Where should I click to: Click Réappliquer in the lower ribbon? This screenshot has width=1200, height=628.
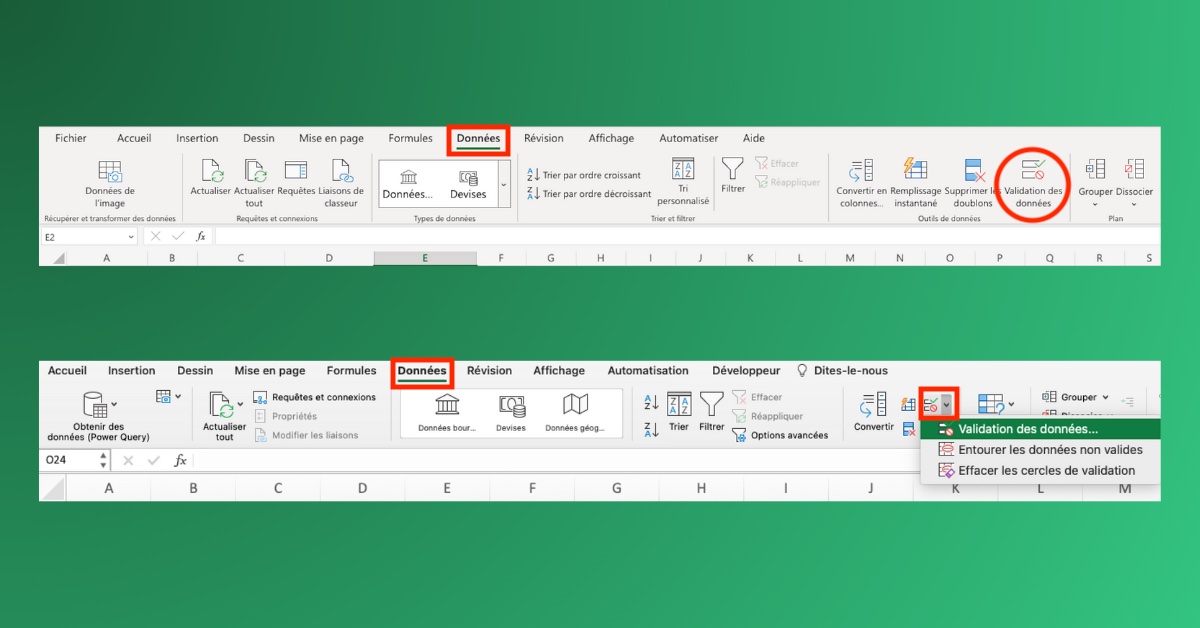pyautogui.click(x=767, y=416)
